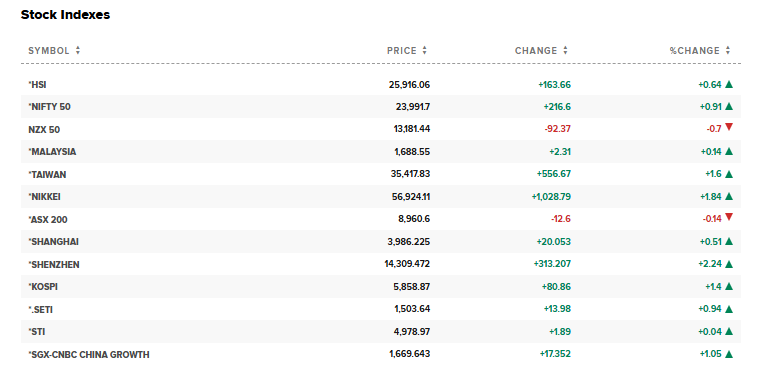
Task: Select the price 5,858.87
Action: click(412, 287)
